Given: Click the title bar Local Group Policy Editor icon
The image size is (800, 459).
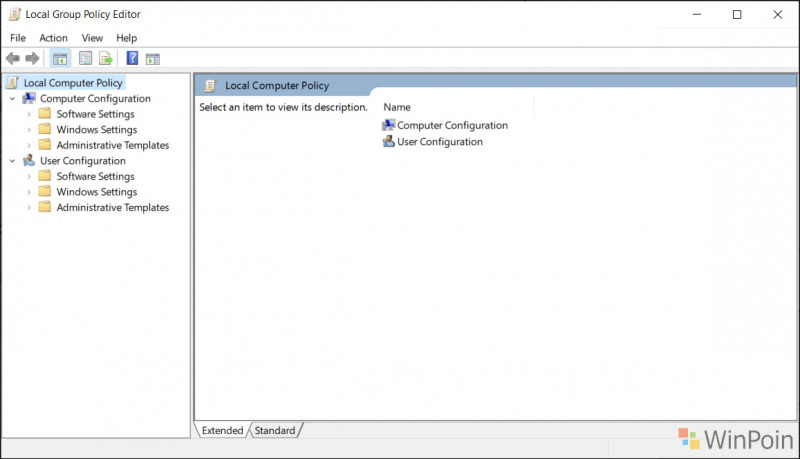Looking at the screenshot, I should pyautogui.click(x=15, y=14).
